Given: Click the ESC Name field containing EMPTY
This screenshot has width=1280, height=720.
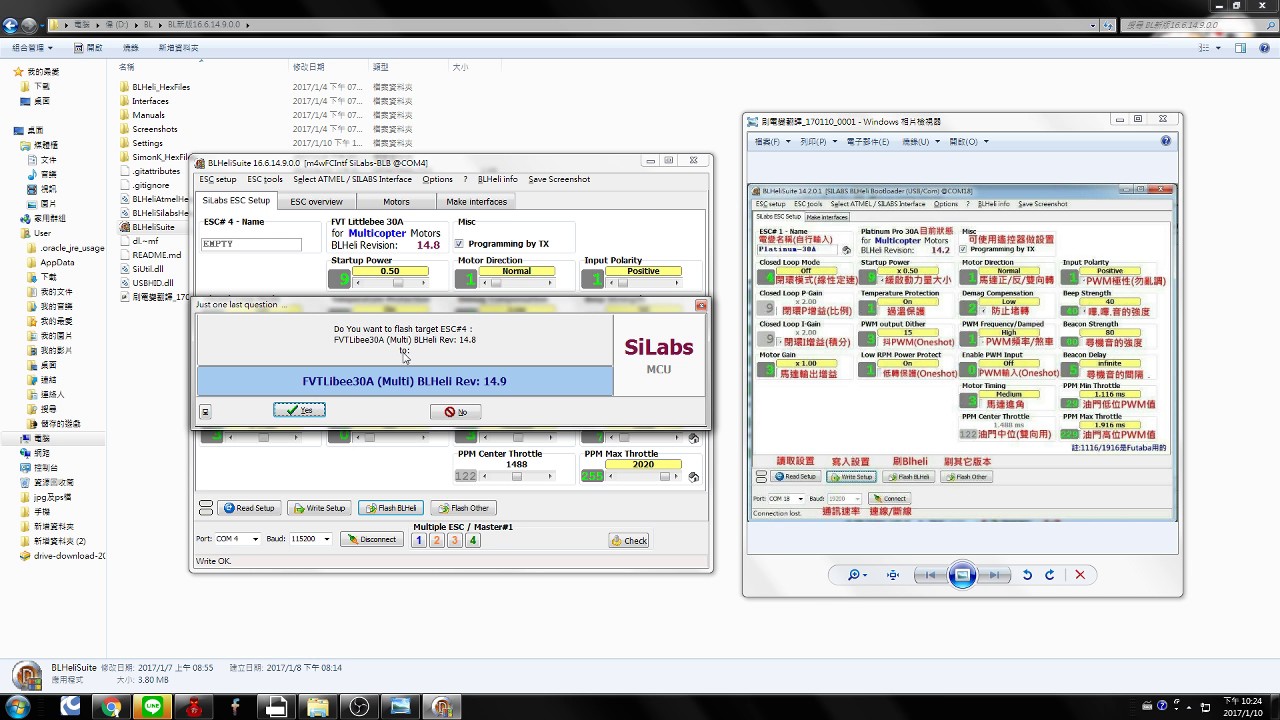Looking at the screenshot, I should coord(251,244).
